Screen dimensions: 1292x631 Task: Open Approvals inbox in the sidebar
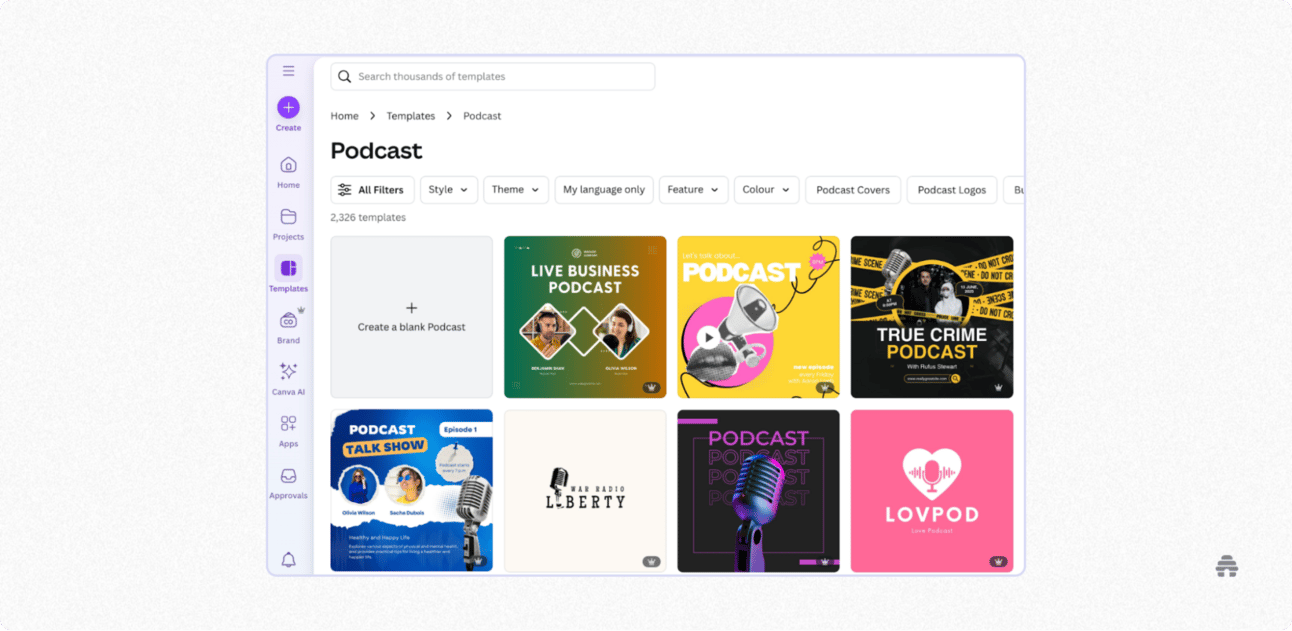(288, 482)
